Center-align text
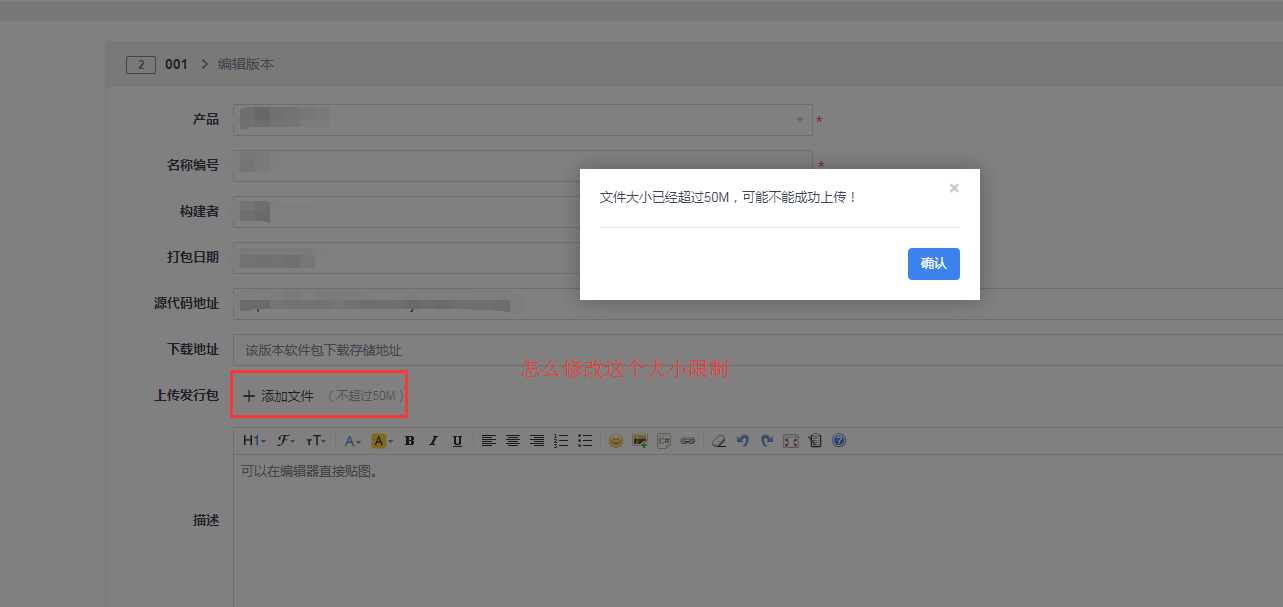Screen dimensions: 1283x607 coord(513,440)
